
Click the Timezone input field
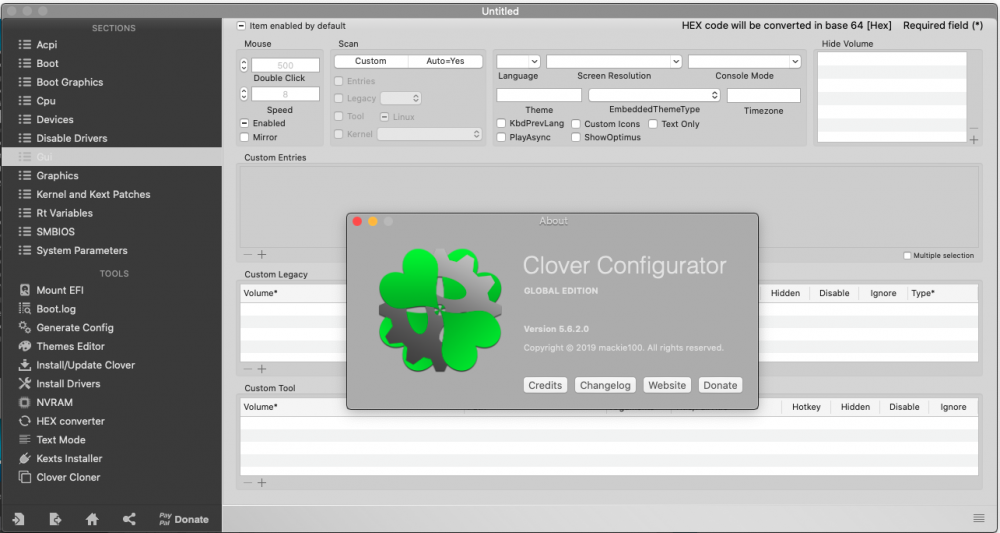[x=763, y=95]
